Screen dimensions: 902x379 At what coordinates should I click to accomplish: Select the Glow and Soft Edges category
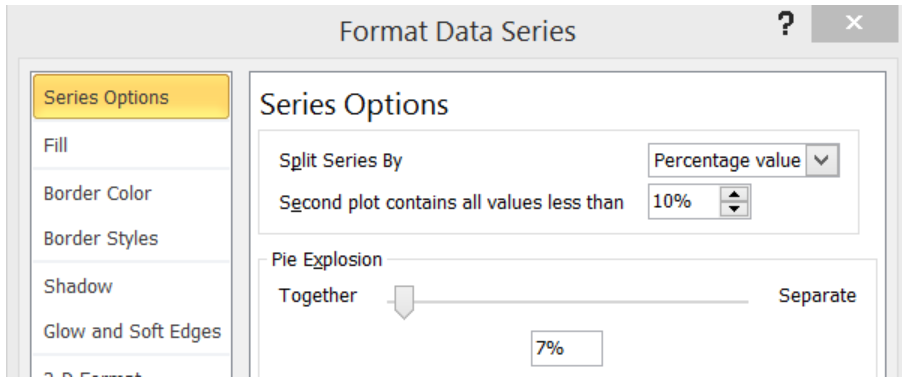[131, 331]
